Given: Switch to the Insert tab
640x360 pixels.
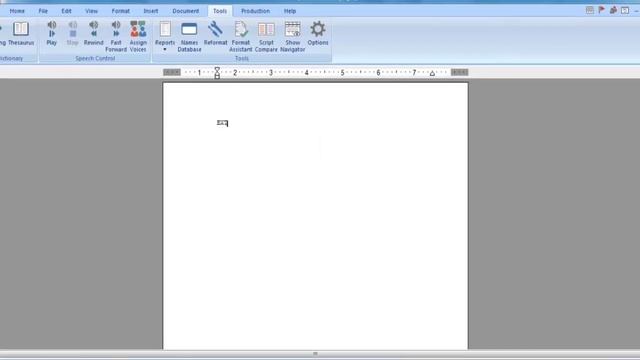Looking at the screenshot, I should click(151, 11).
